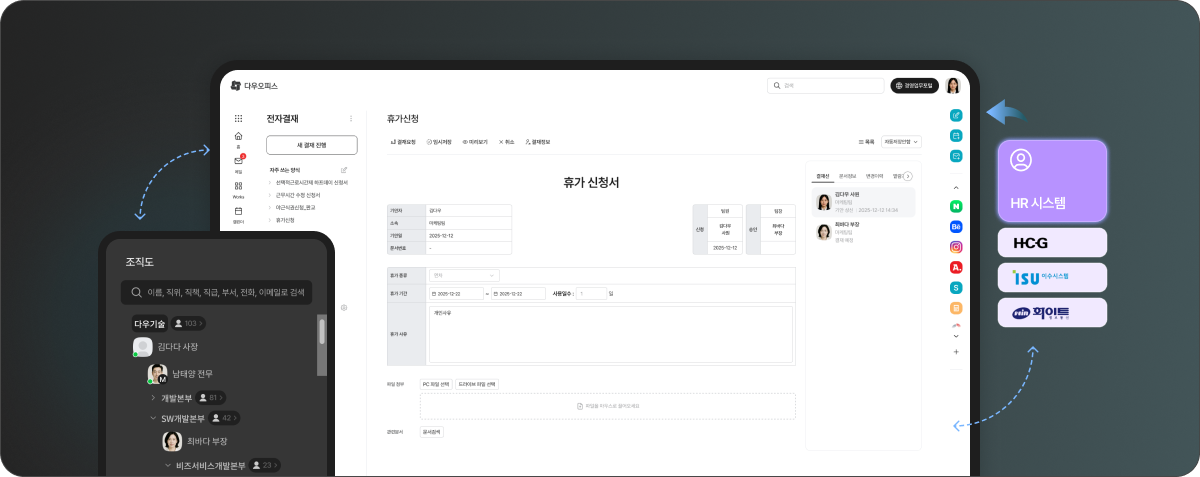This screenshot has height=477, width=1200.
Task: Switch to the 문서정보 tab
Action: [x=846, y=176]
